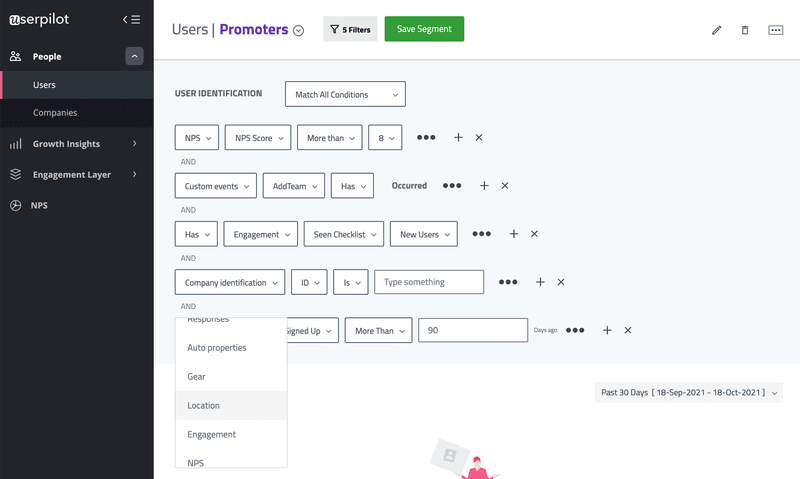Open segment switcher next to Promoters

pos(298,31)
